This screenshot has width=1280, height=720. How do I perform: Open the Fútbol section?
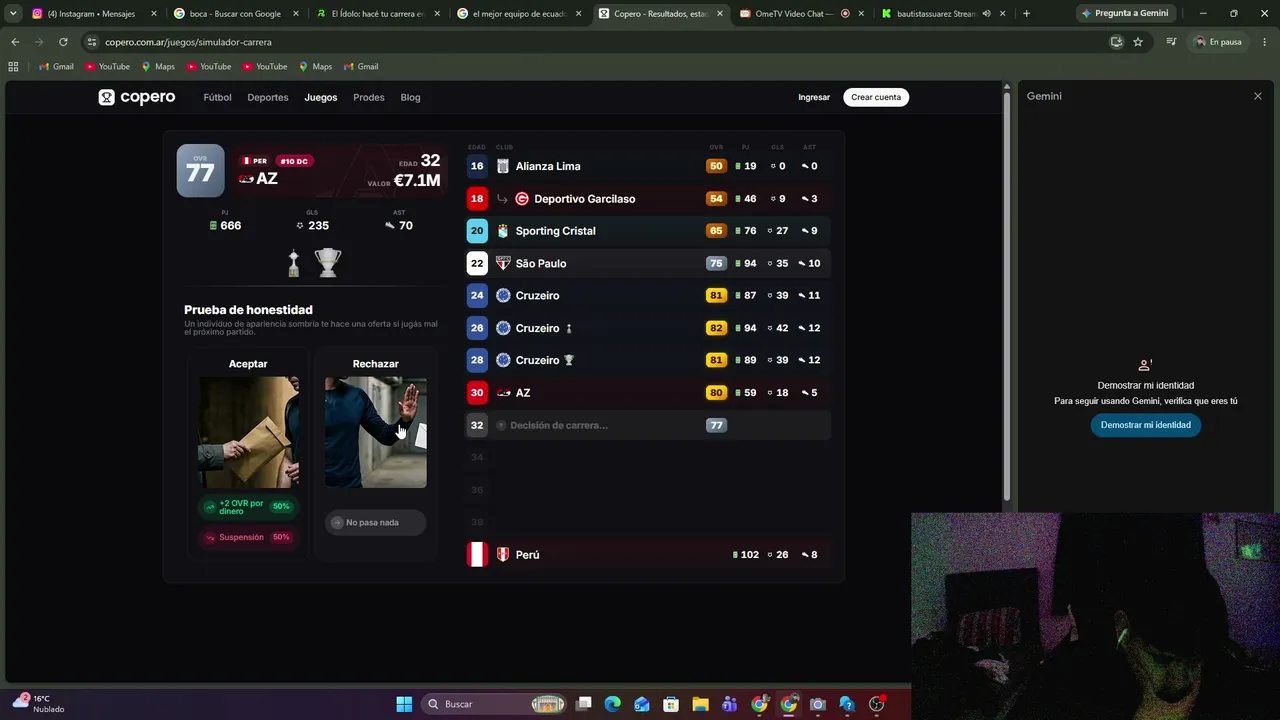(x=217, y=97)
